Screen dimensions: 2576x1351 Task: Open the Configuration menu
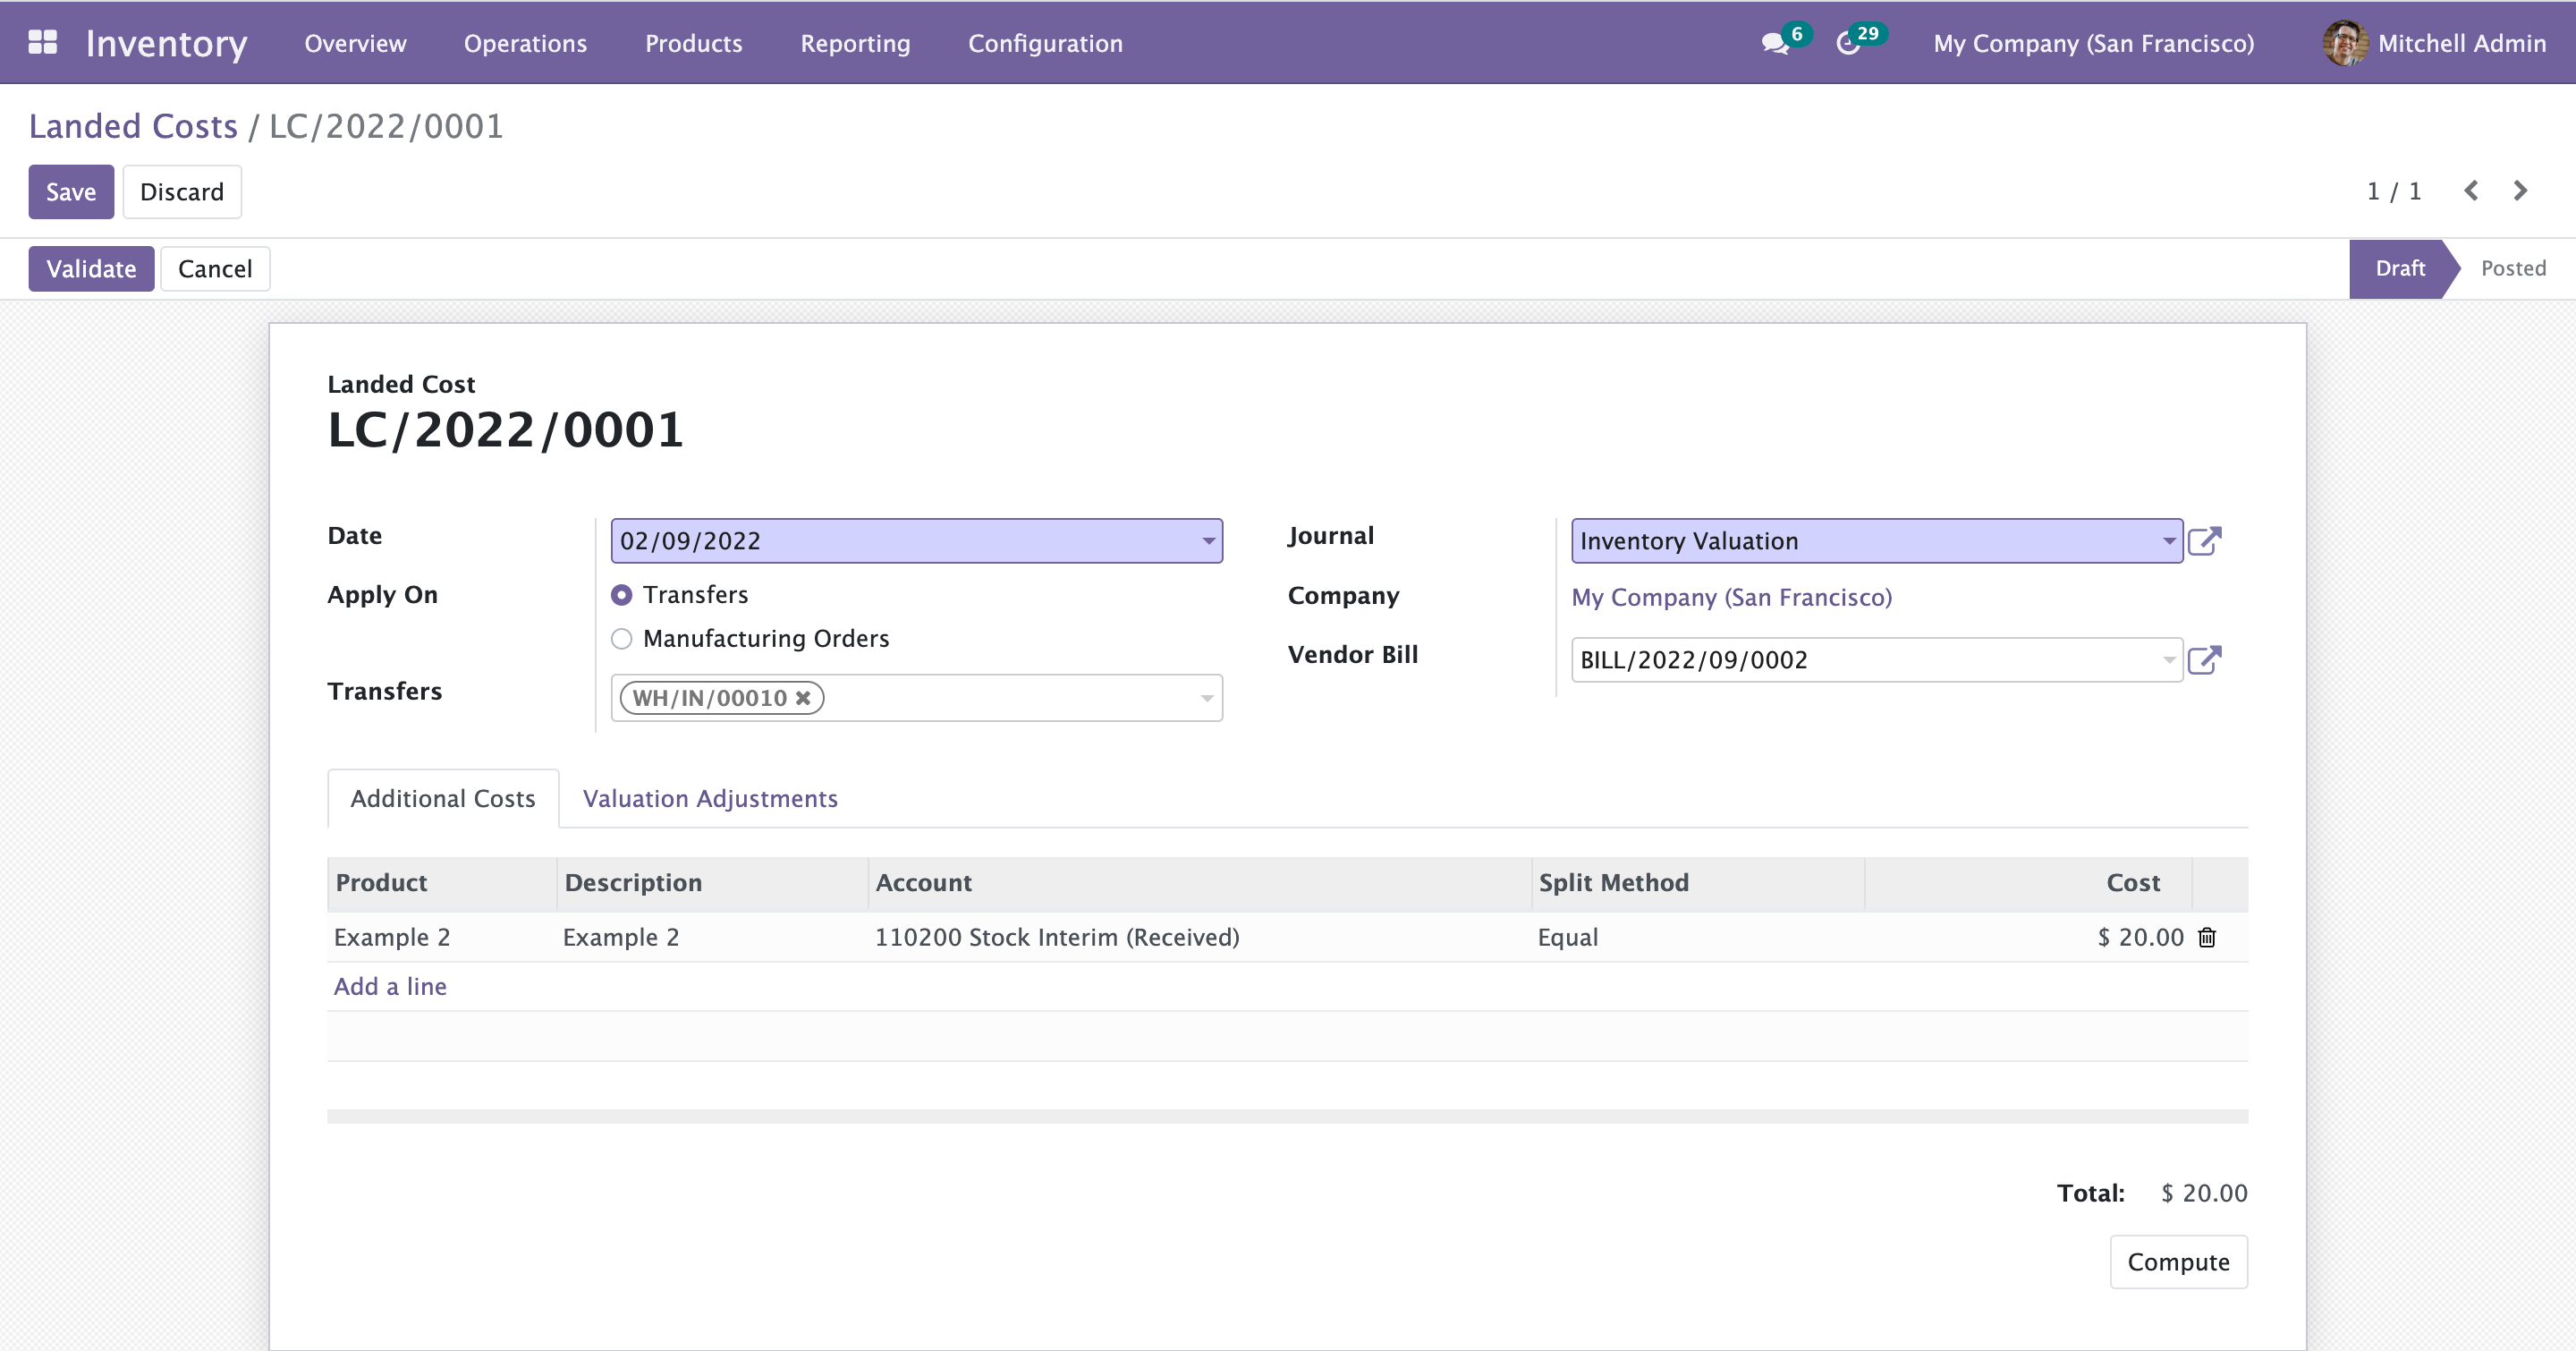click(x=1045, y=43)
